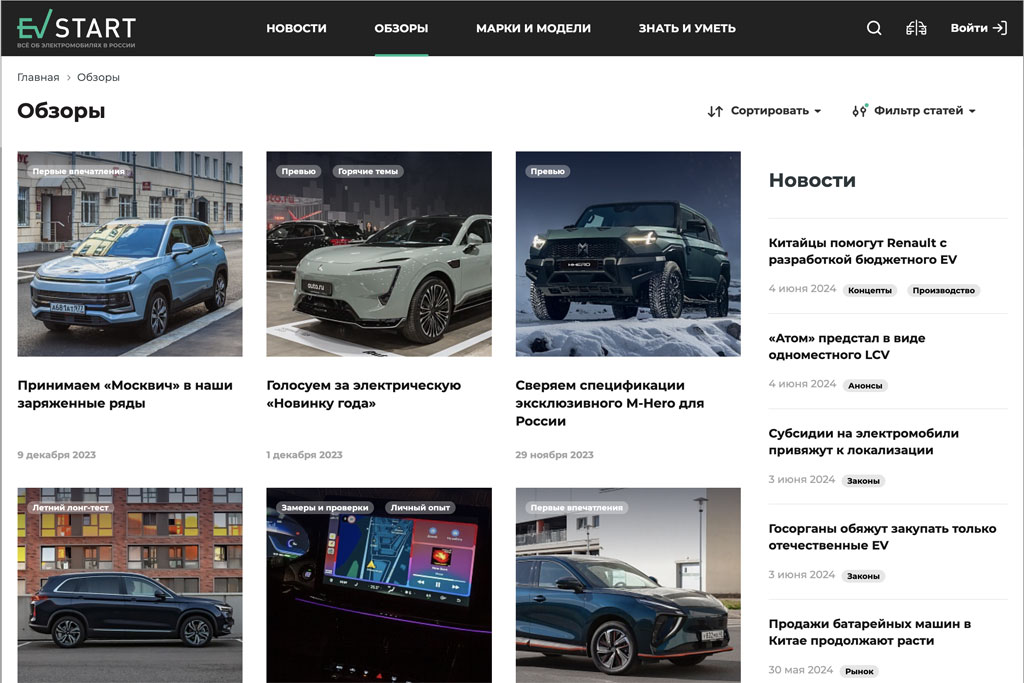Expand the Фильтр статей dropdown
Image resolution: width=1024 pixels, height=683 pixels.
point(914,111)
